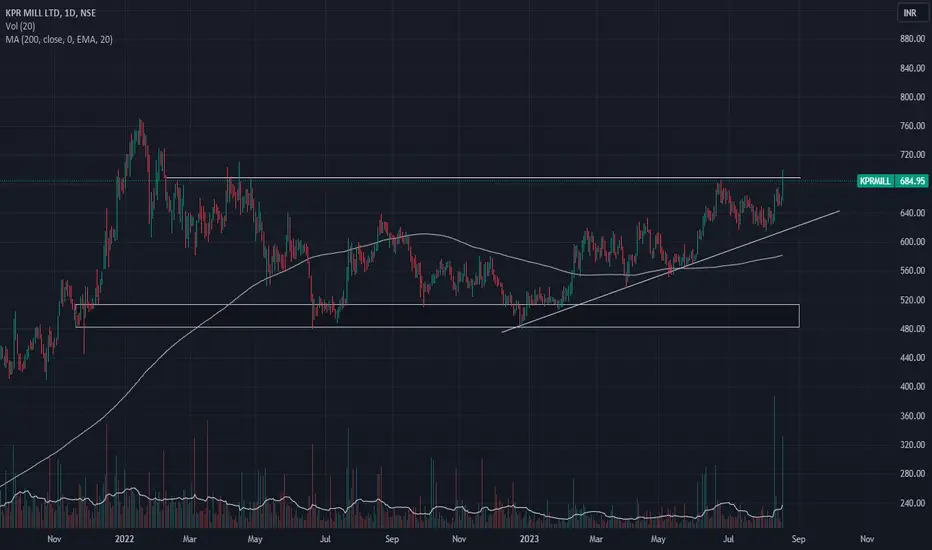The height and width of the screenshot is (550, 932).
Task: Click the 720.00 price axis label
Action: pyautogui.click(x=912, y=155)
